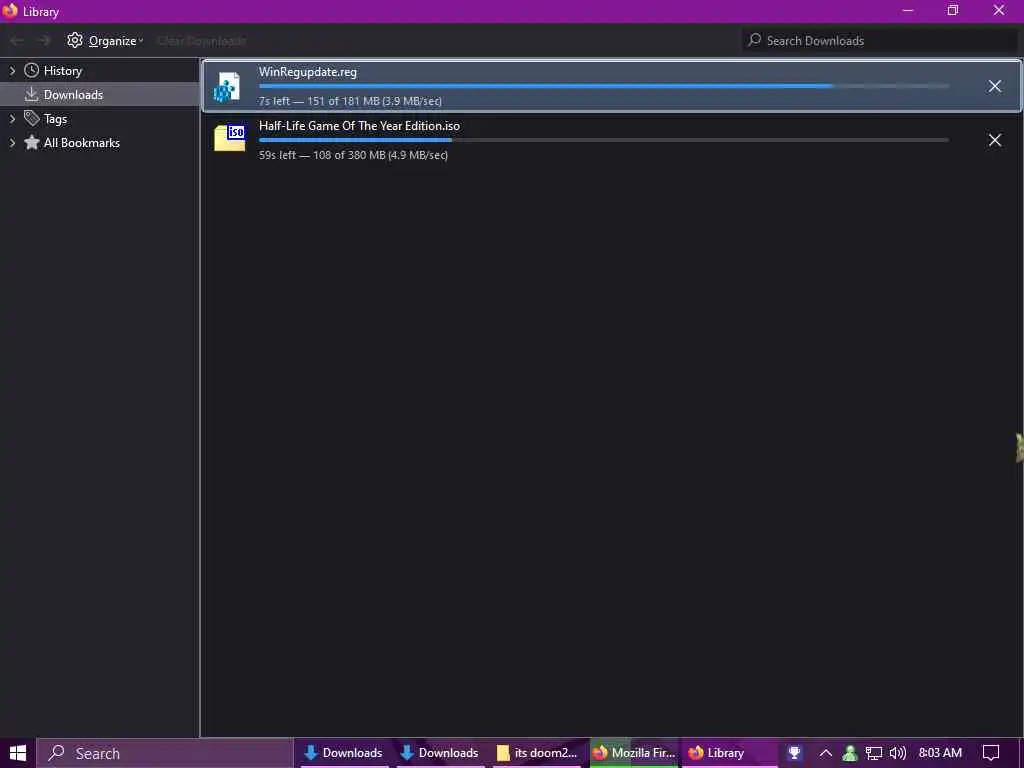The height and width of the screenshot is (768, 1024).
Task: Click the '59s left — 108 of 380 MB' status
Action: click(353, 155)
